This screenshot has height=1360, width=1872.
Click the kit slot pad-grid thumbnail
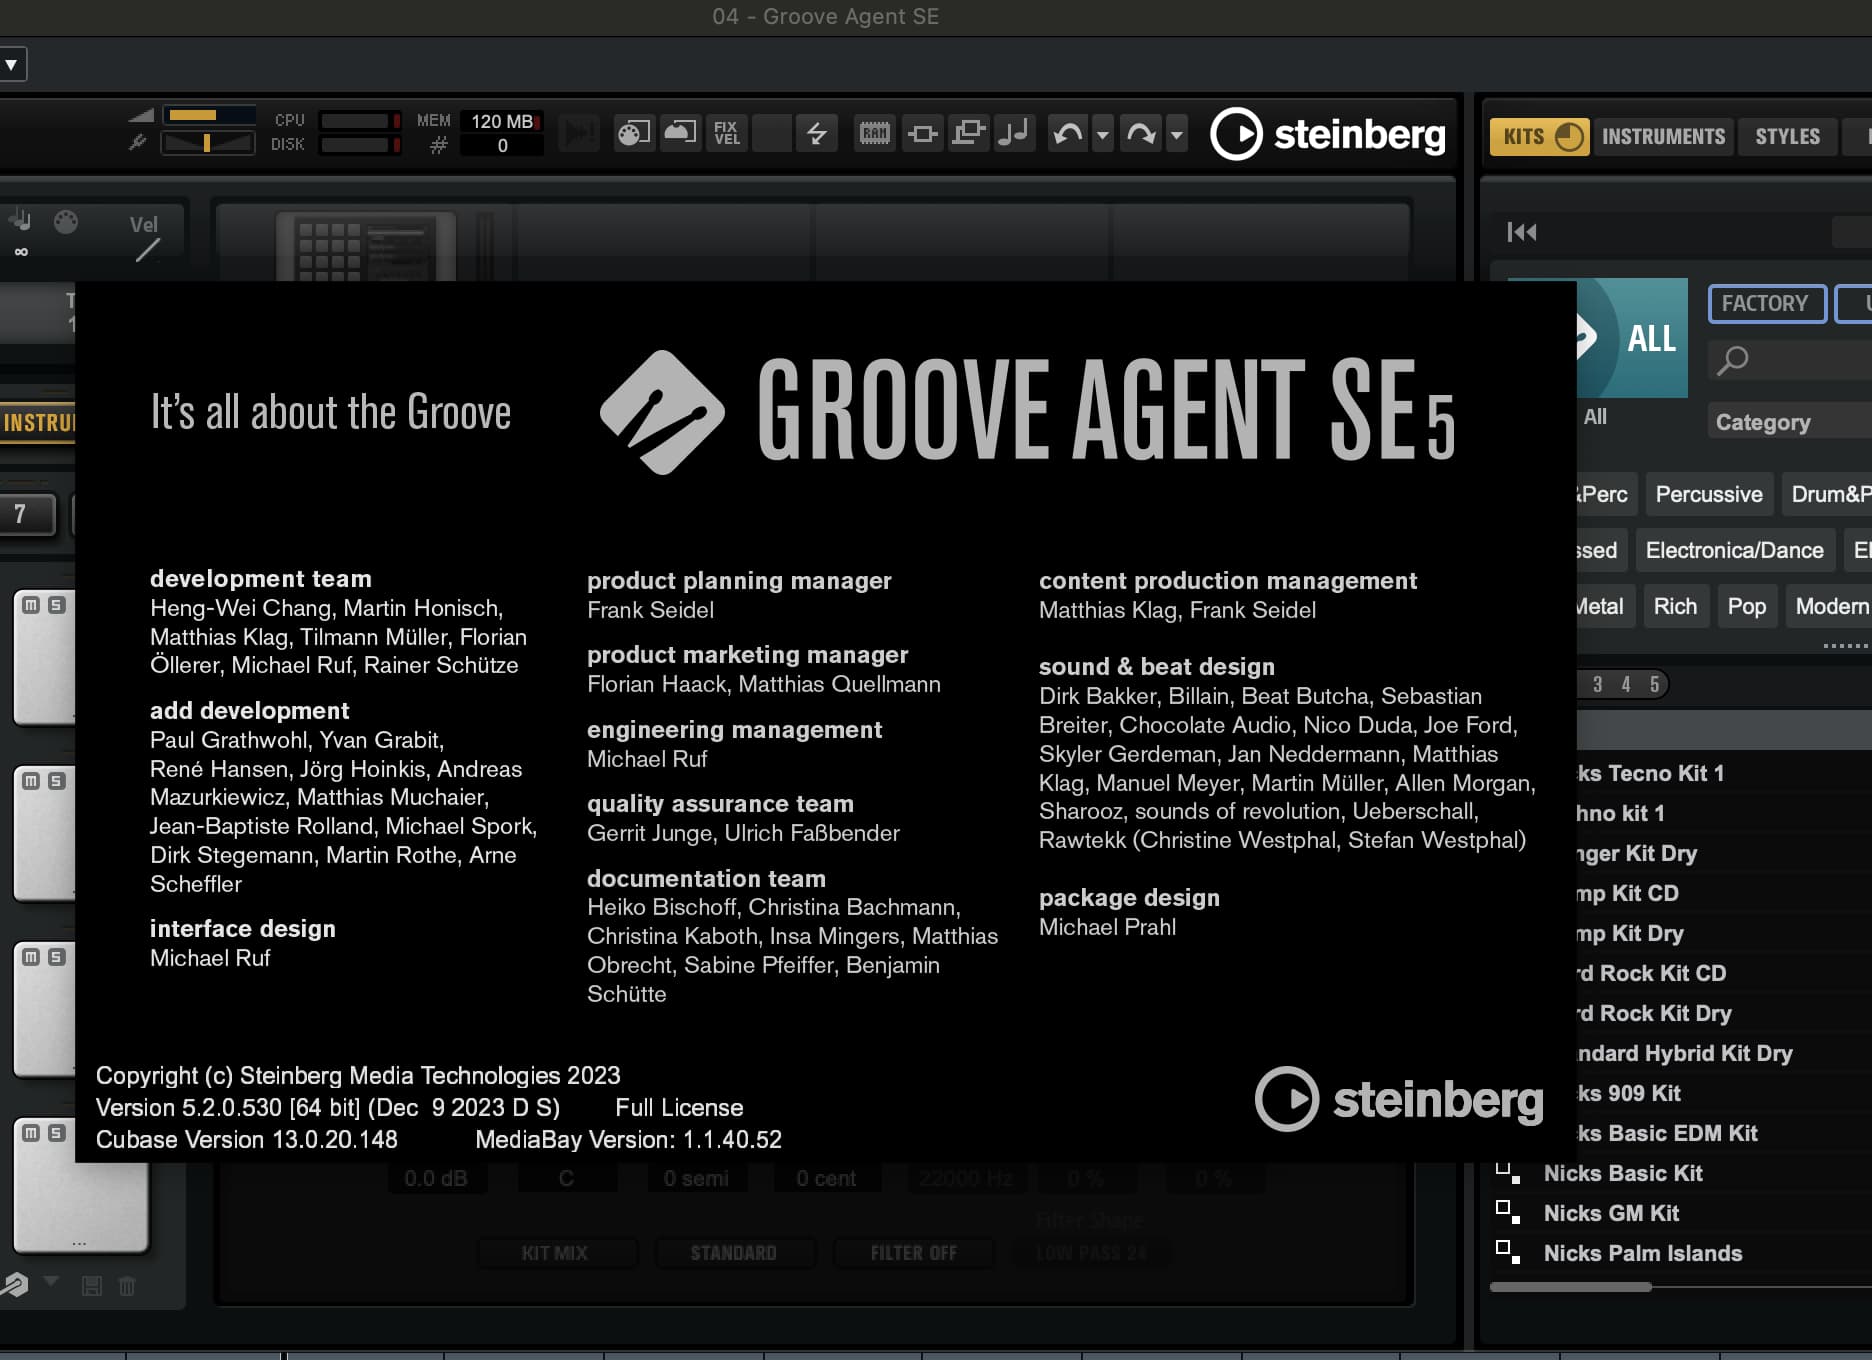coord(365,247)
